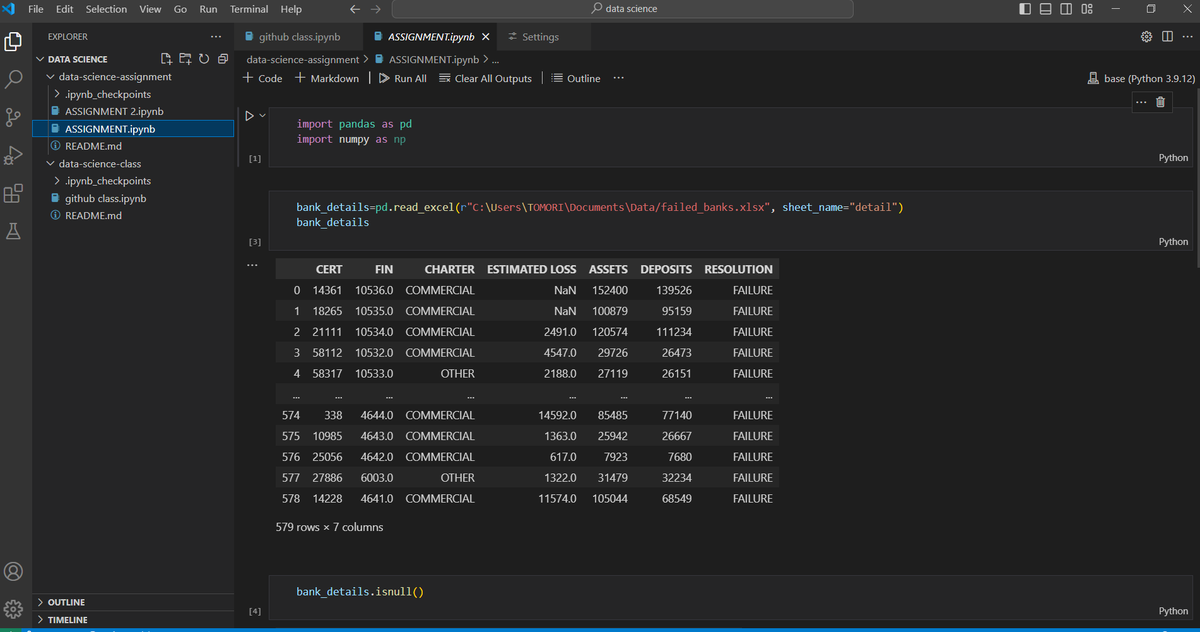Toggle bottom panel visibility
Image resolution: width=1200 pixels, height=632 pixels.
(1046, 9)
